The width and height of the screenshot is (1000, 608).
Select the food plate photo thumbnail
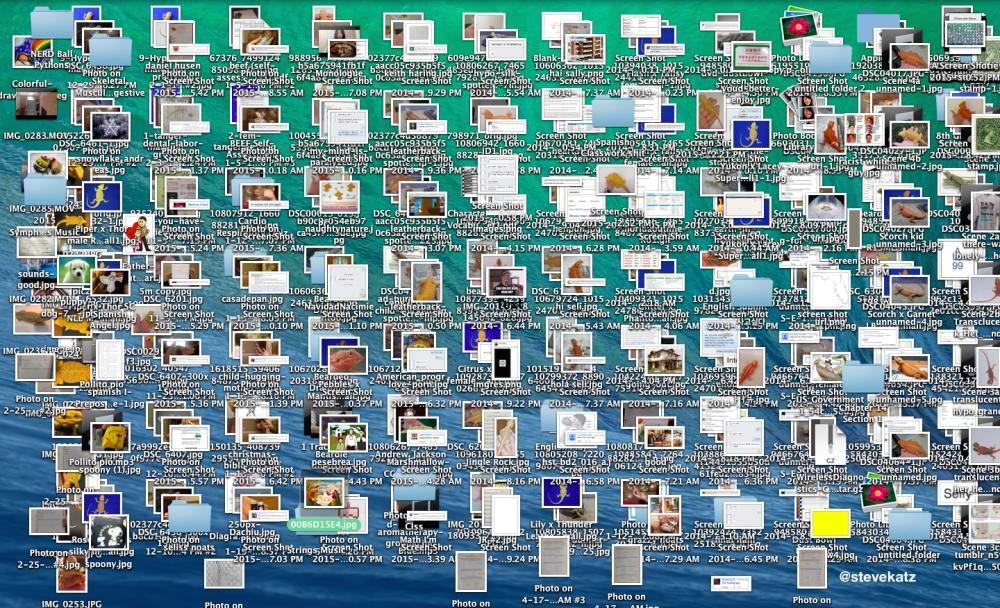click(x=47, y=165)
